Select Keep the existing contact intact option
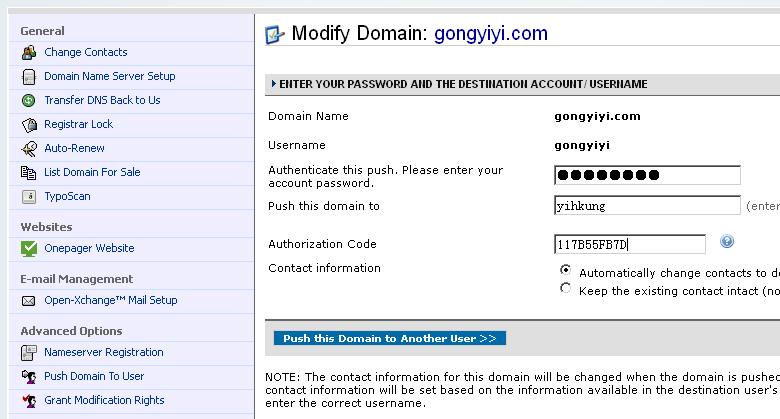The height and width of the screenshot is (419, 780). click(x=565, y=288)
